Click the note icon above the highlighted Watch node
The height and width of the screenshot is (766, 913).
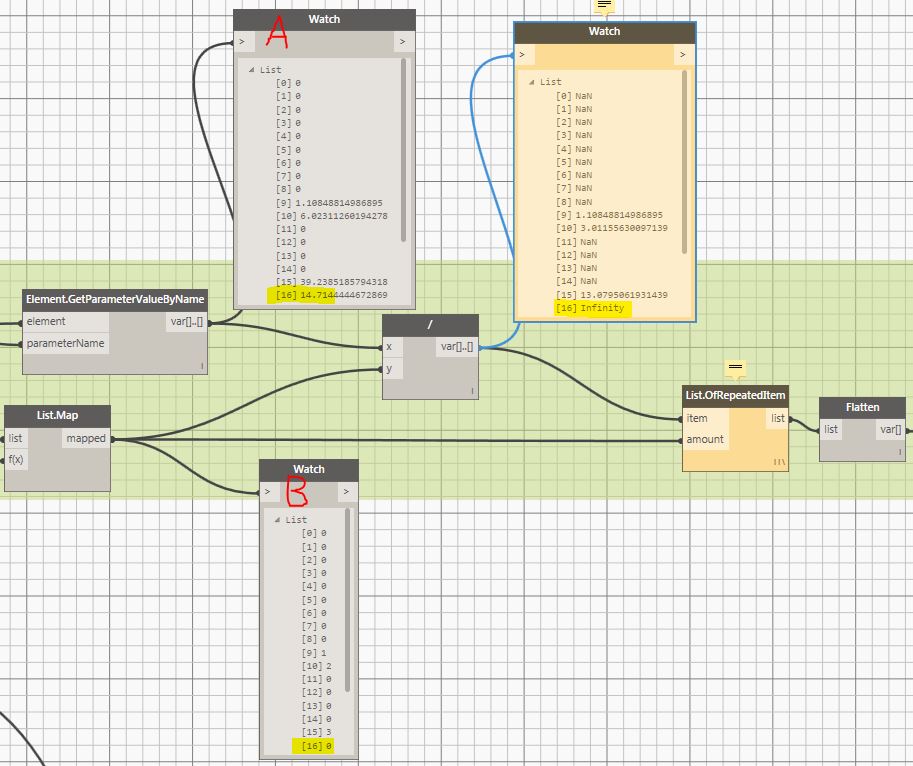tap(604, 6)
